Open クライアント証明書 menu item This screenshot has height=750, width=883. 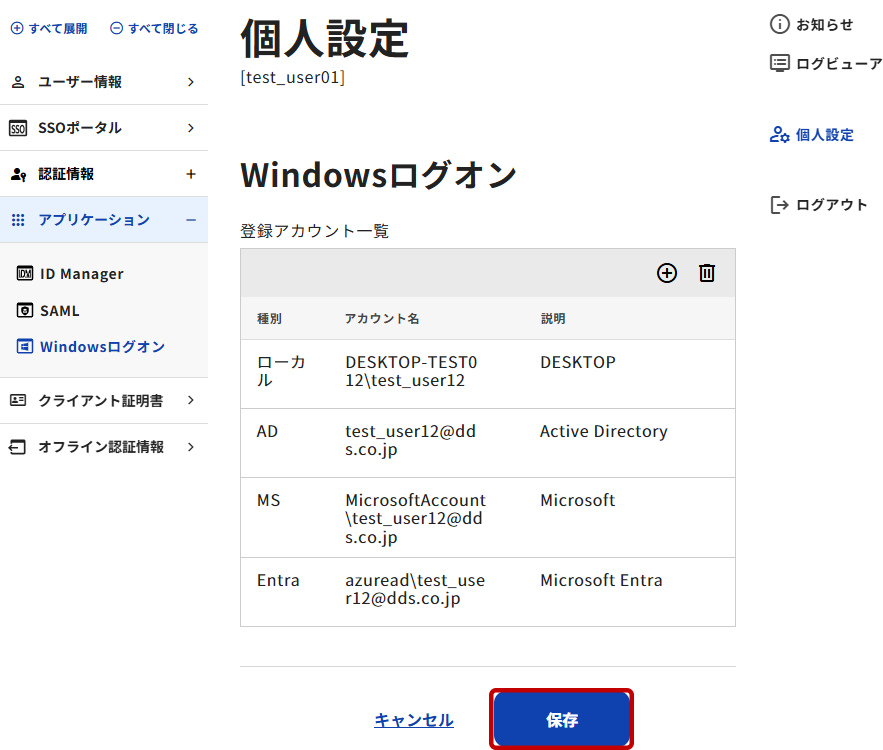pyautogui.click(x=103, y=401)
